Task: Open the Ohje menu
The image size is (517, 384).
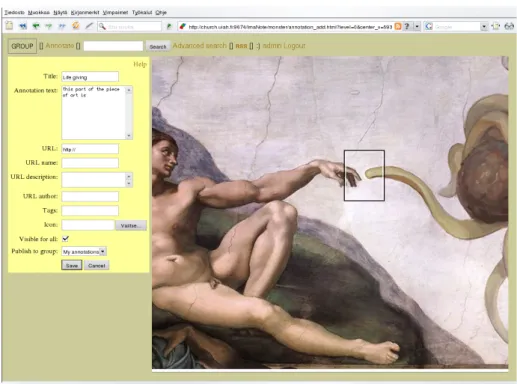Action: [161, 12]
